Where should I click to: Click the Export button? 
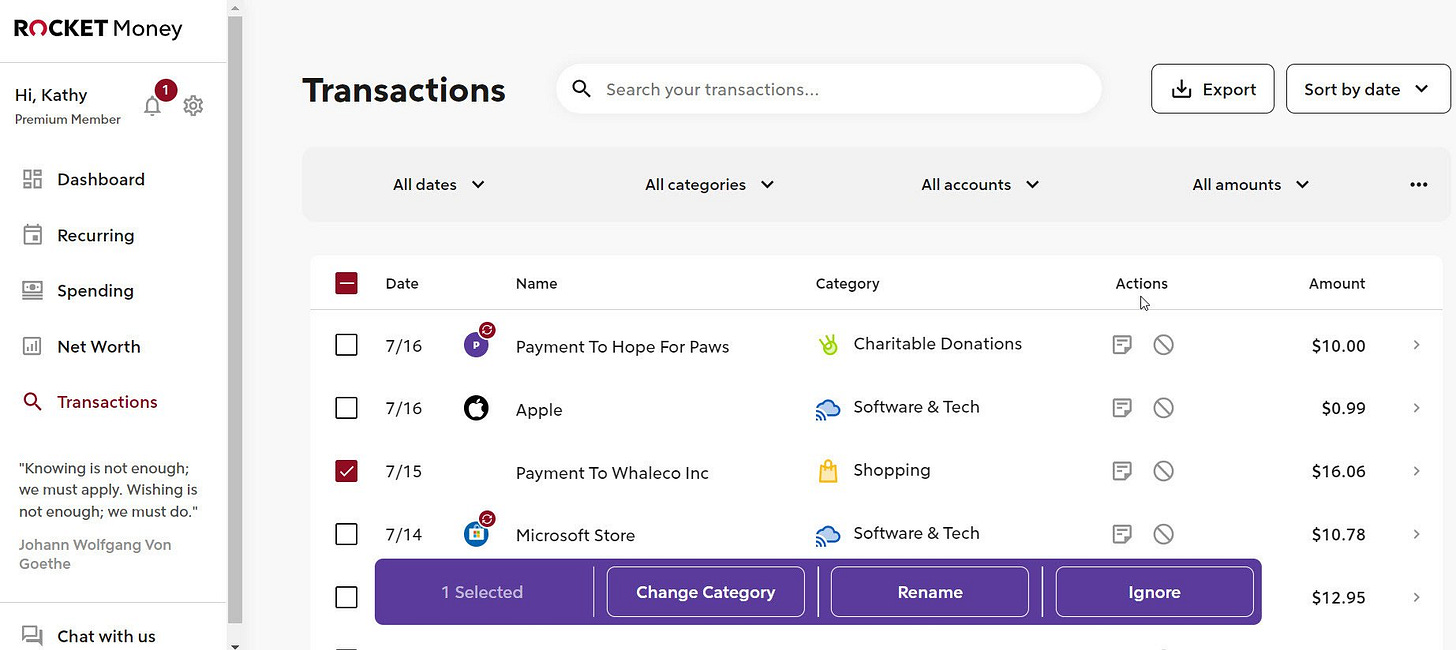[x=1213, y=89]
